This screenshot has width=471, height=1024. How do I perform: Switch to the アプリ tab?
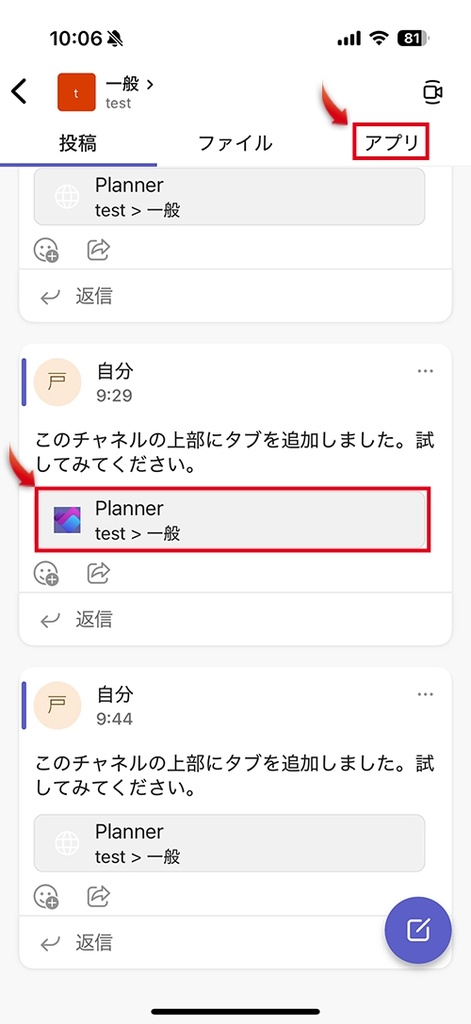click(x=391, y=142)
